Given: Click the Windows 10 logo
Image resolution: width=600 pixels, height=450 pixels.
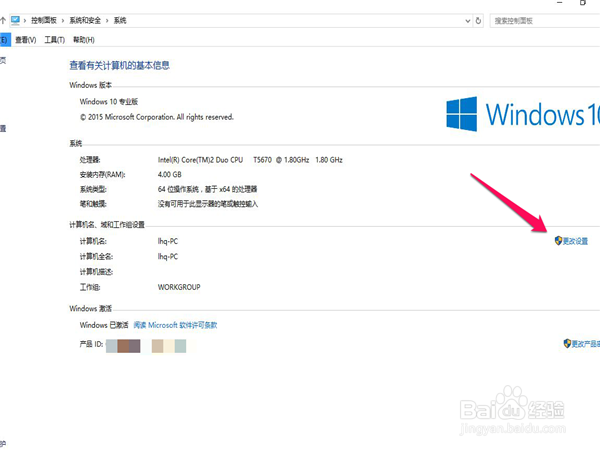Looking at the screenshot, I should click(523, 114).
